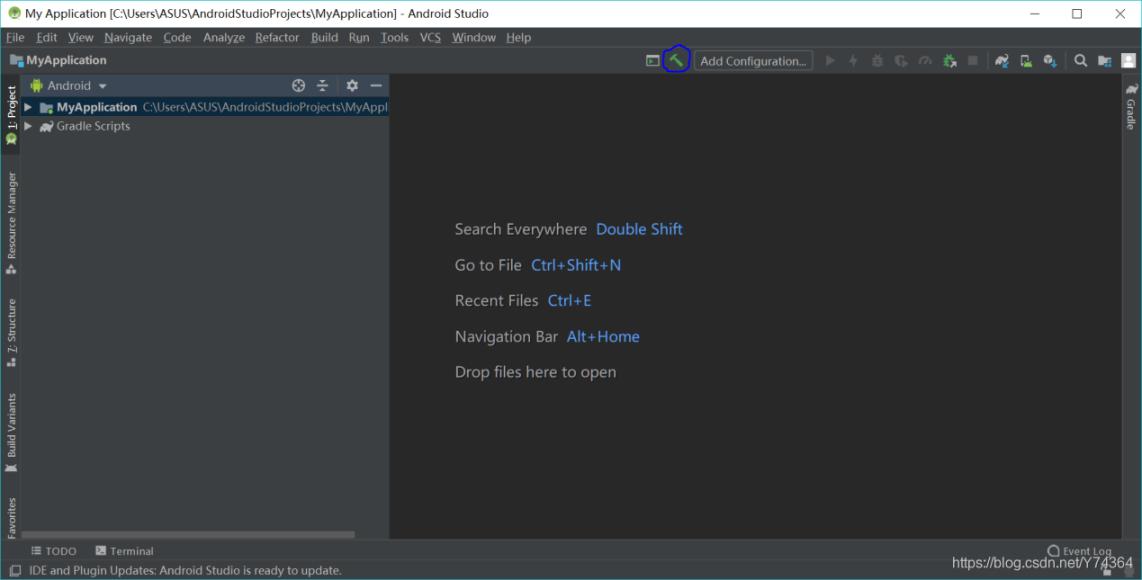Expand the MyApplication tree node
Viewport: 1142px width, 580px height.
coord(28,107)
